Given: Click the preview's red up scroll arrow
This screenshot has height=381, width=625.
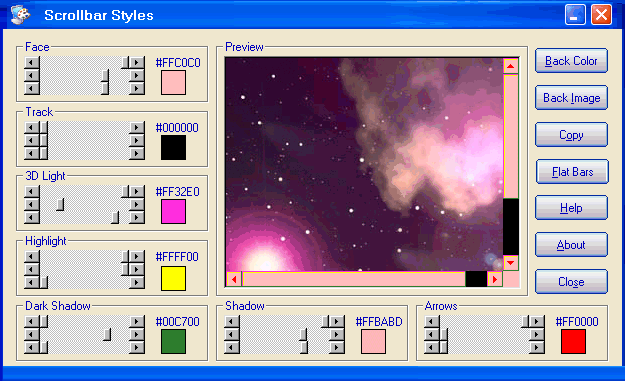Looking at the screenshot, I should tap(511, 66).
